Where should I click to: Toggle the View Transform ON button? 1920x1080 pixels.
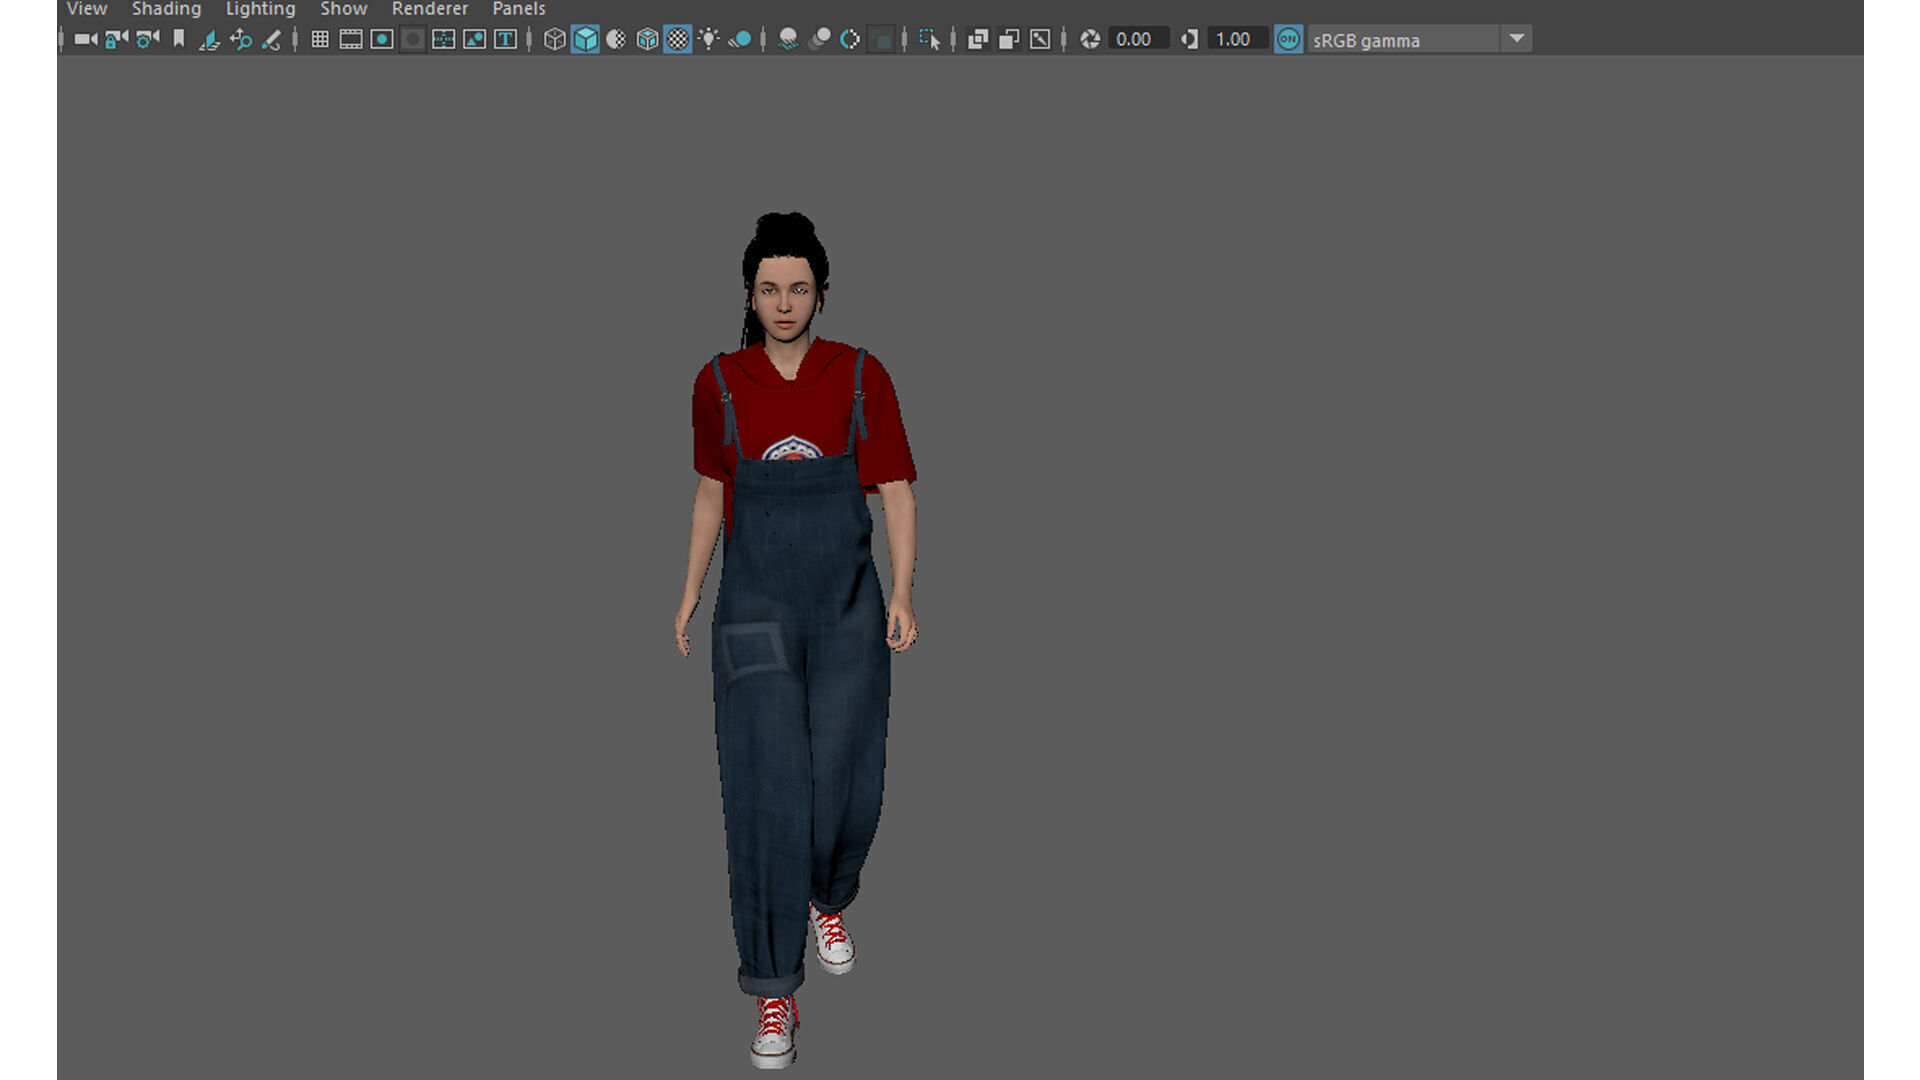tap(1288, 39)
